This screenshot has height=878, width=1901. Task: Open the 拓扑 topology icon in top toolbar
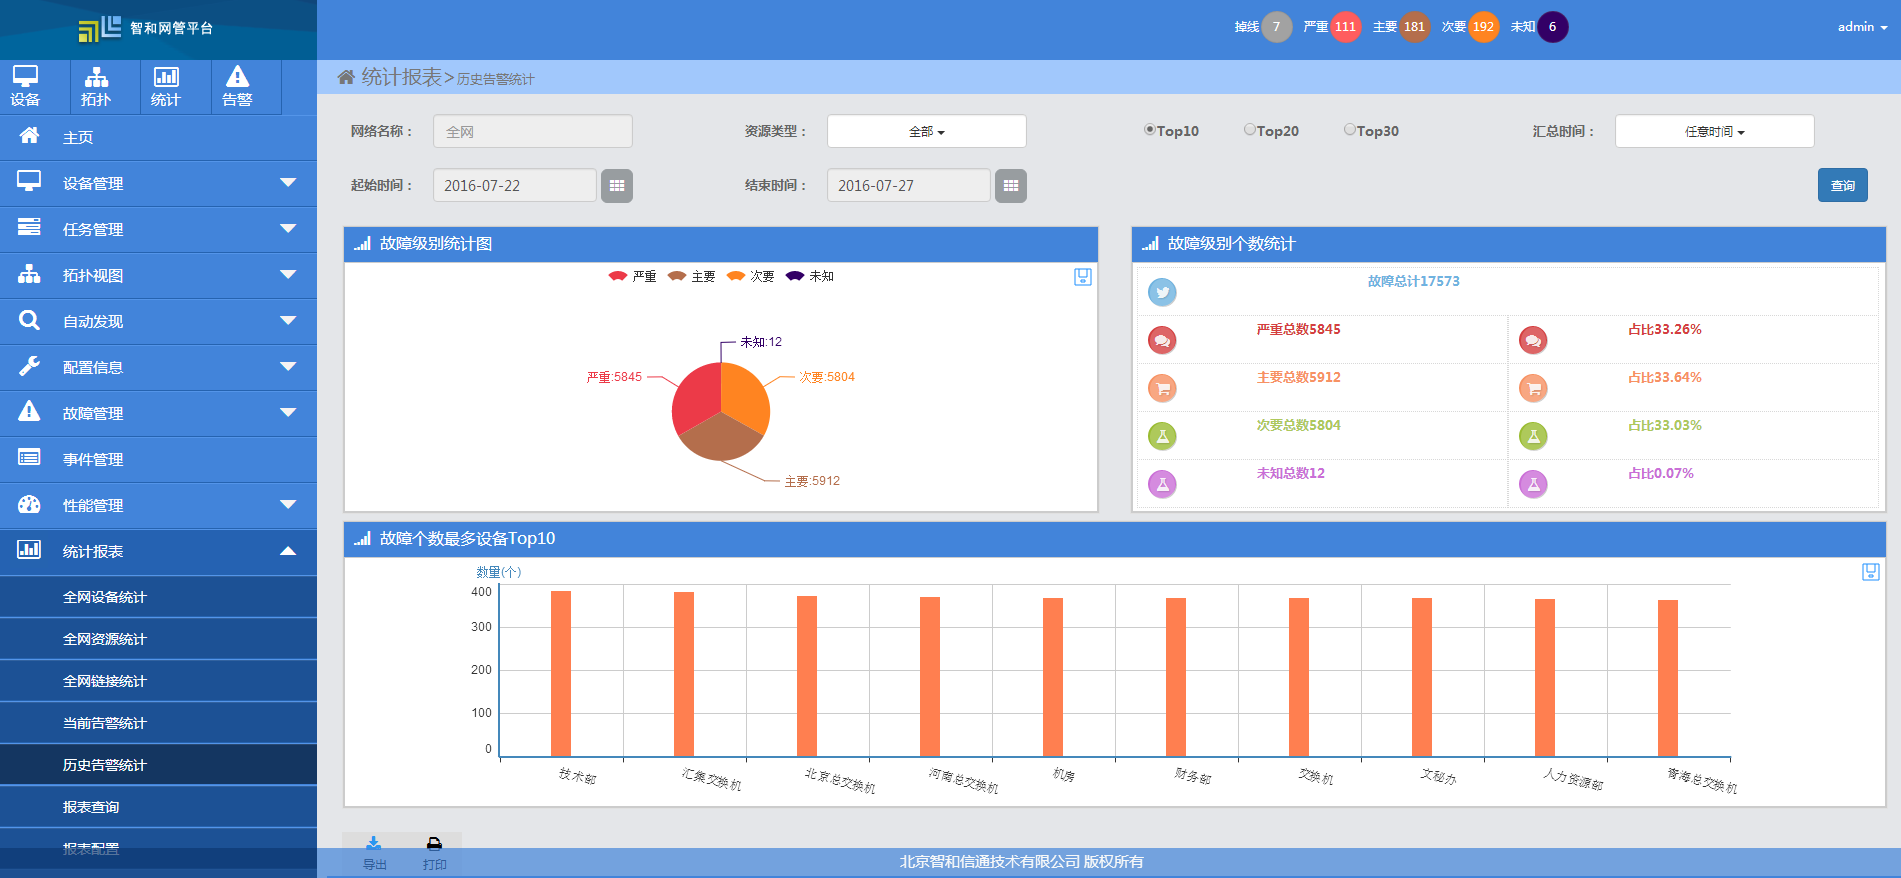coord(96,77)
